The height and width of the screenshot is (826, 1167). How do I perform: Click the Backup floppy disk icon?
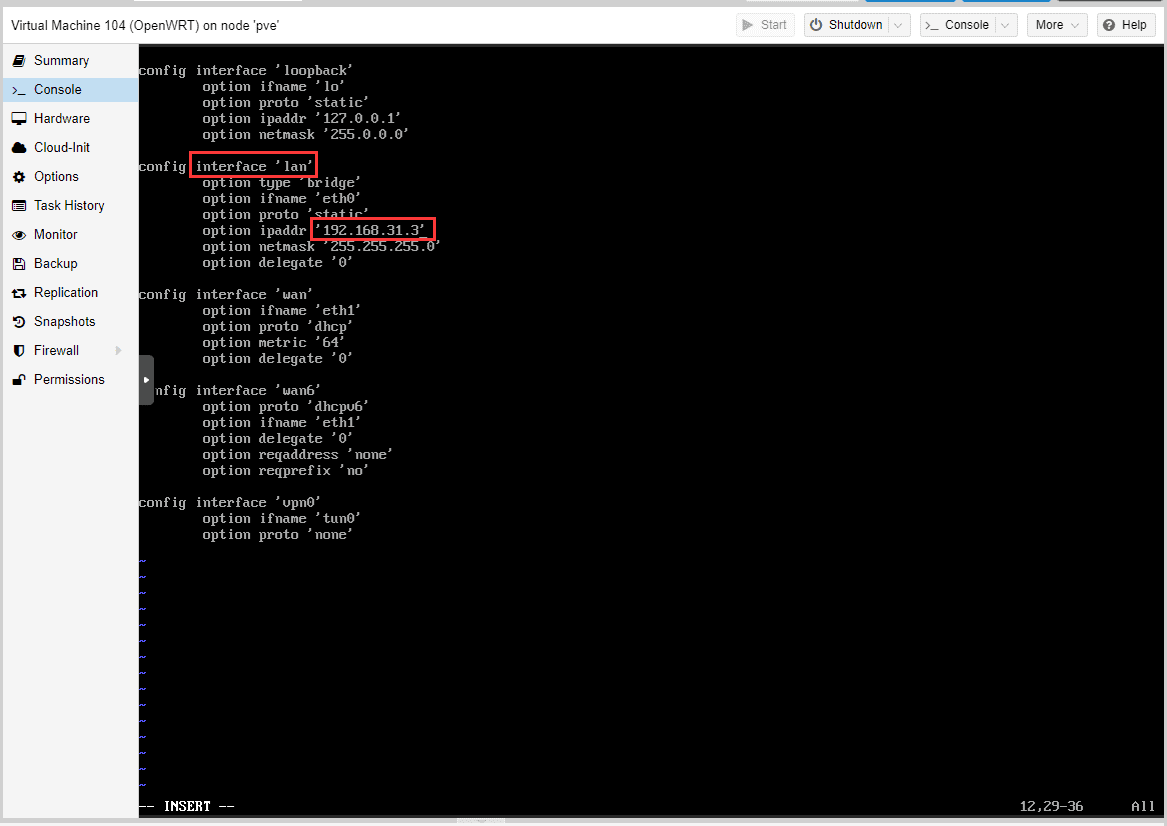(x=19, y=263)
